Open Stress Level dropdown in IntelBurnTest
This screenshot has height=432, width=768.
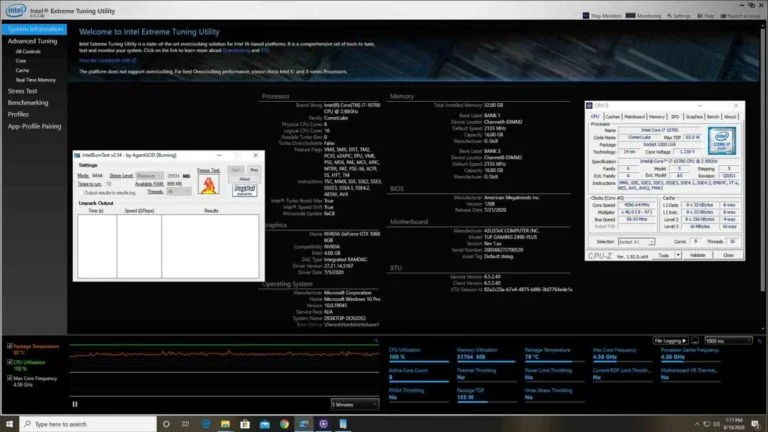click(149, 175)
